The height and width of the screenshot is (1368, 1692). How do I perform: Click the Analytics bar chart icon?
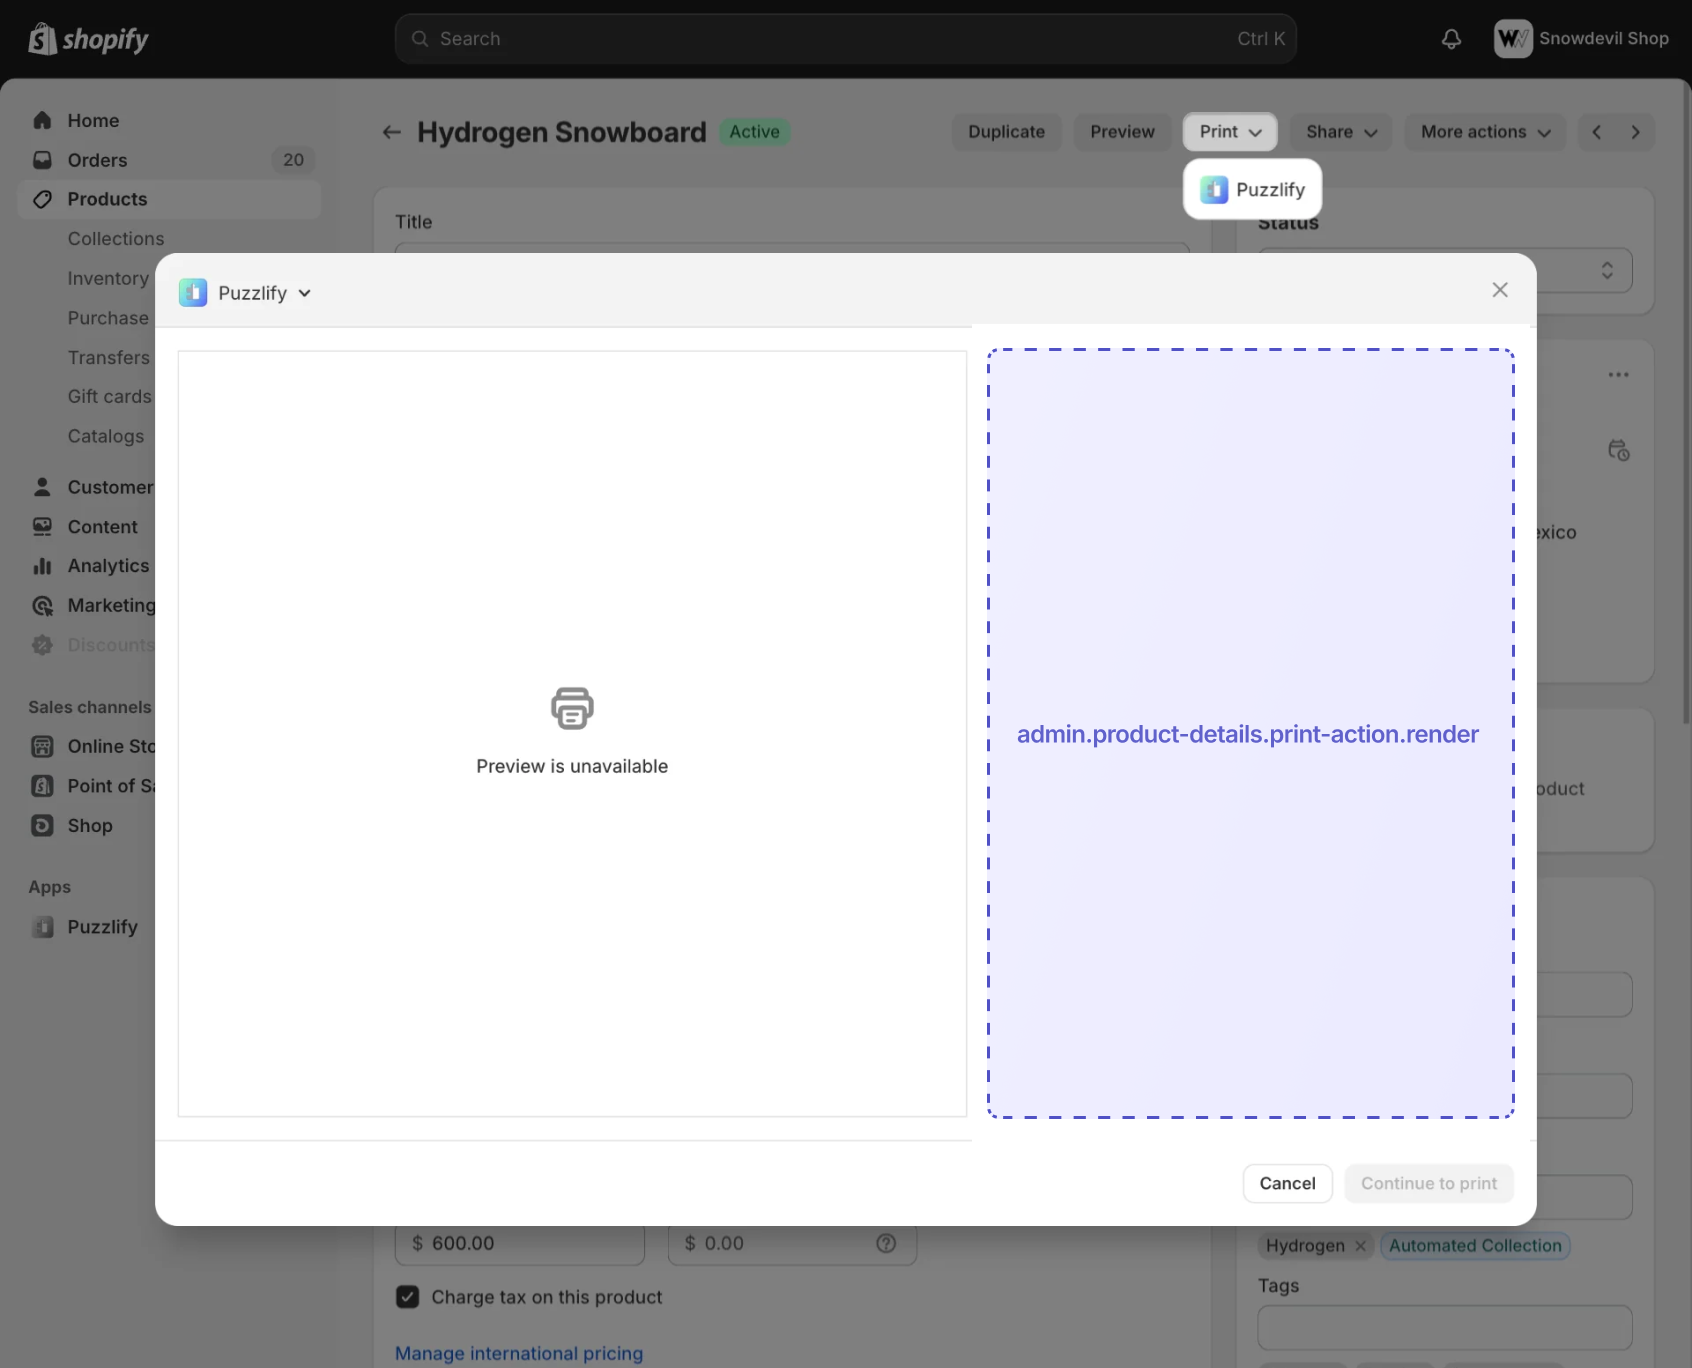pyautogui.click(x=42, y=566)
